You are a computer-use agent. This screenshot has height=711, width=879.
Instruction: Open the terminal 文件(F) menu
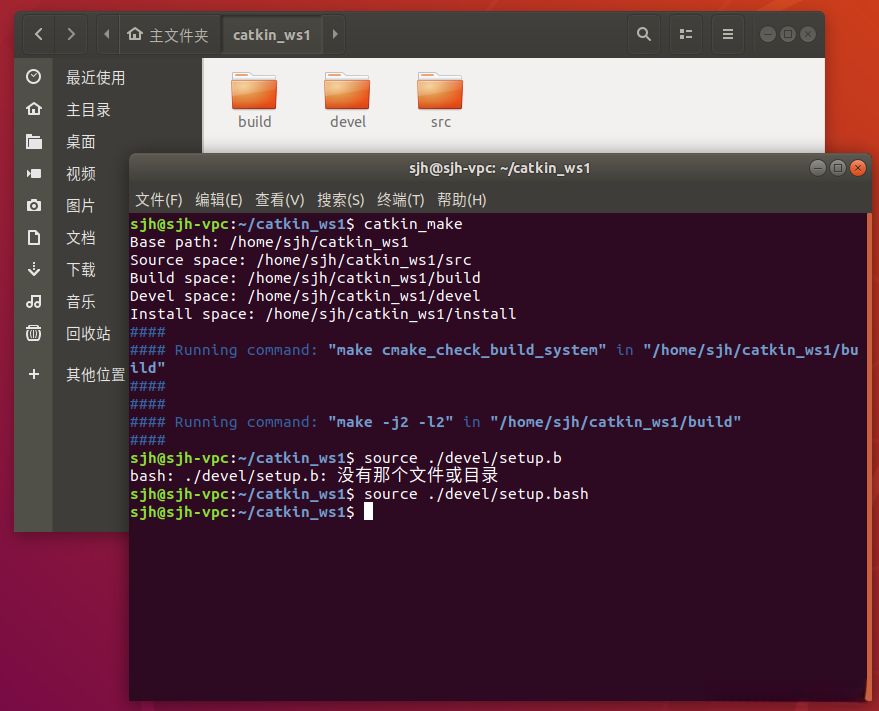[x=159, y=200]
